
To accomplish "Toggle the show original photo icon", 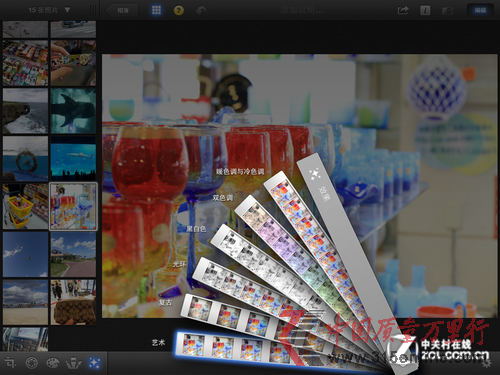I will coord(447,11).
